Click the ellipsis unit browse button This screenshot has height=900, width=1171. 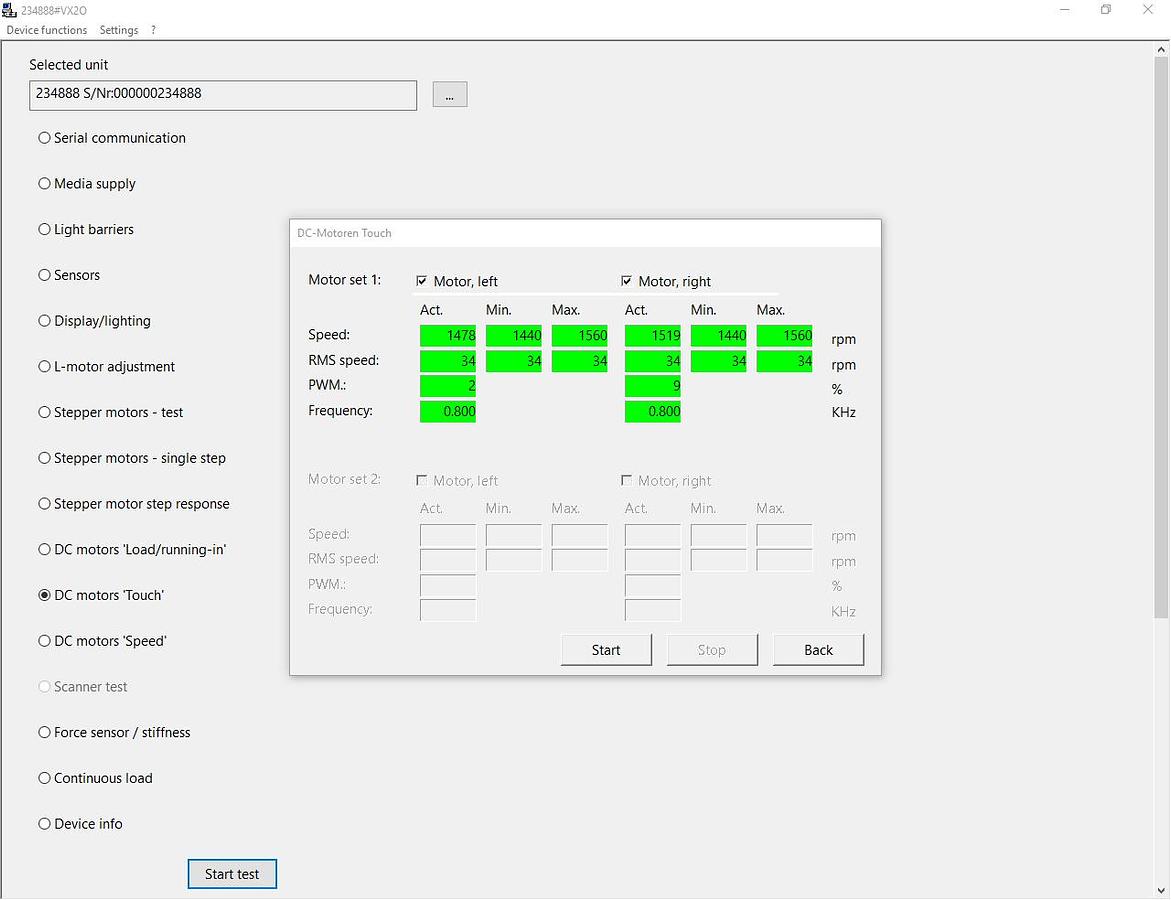click(450, 94)
